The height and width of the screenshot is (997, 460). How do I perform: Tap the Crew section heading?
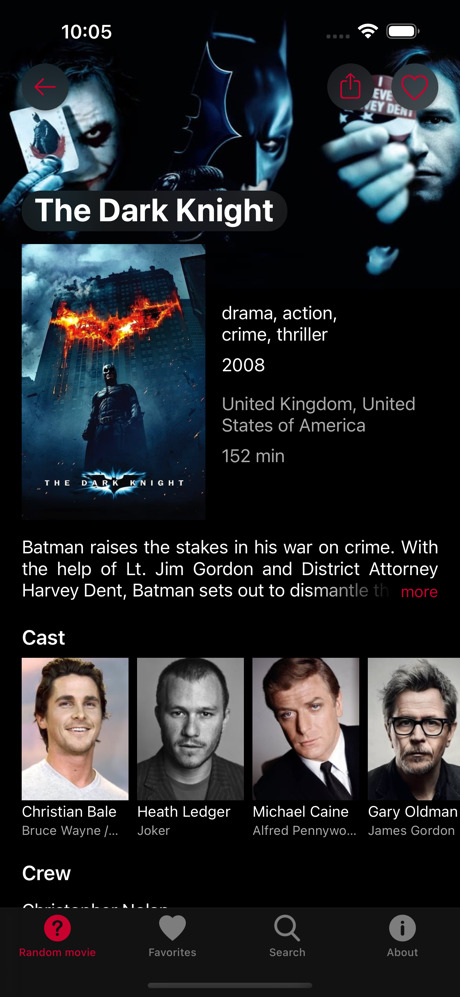(46, 873)
